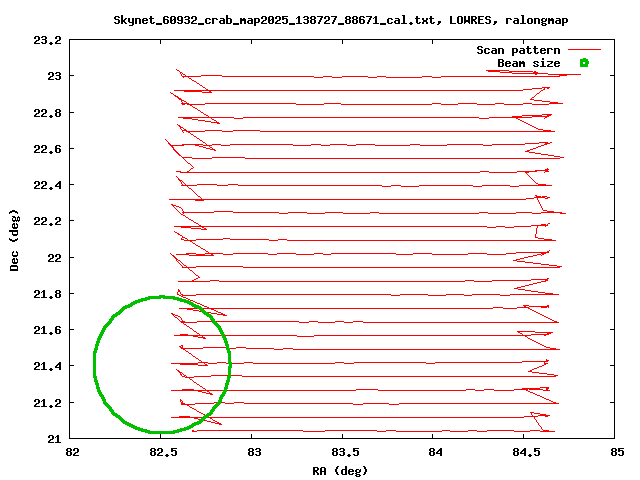Click the plot title with the filename

(x=341, y=20)
